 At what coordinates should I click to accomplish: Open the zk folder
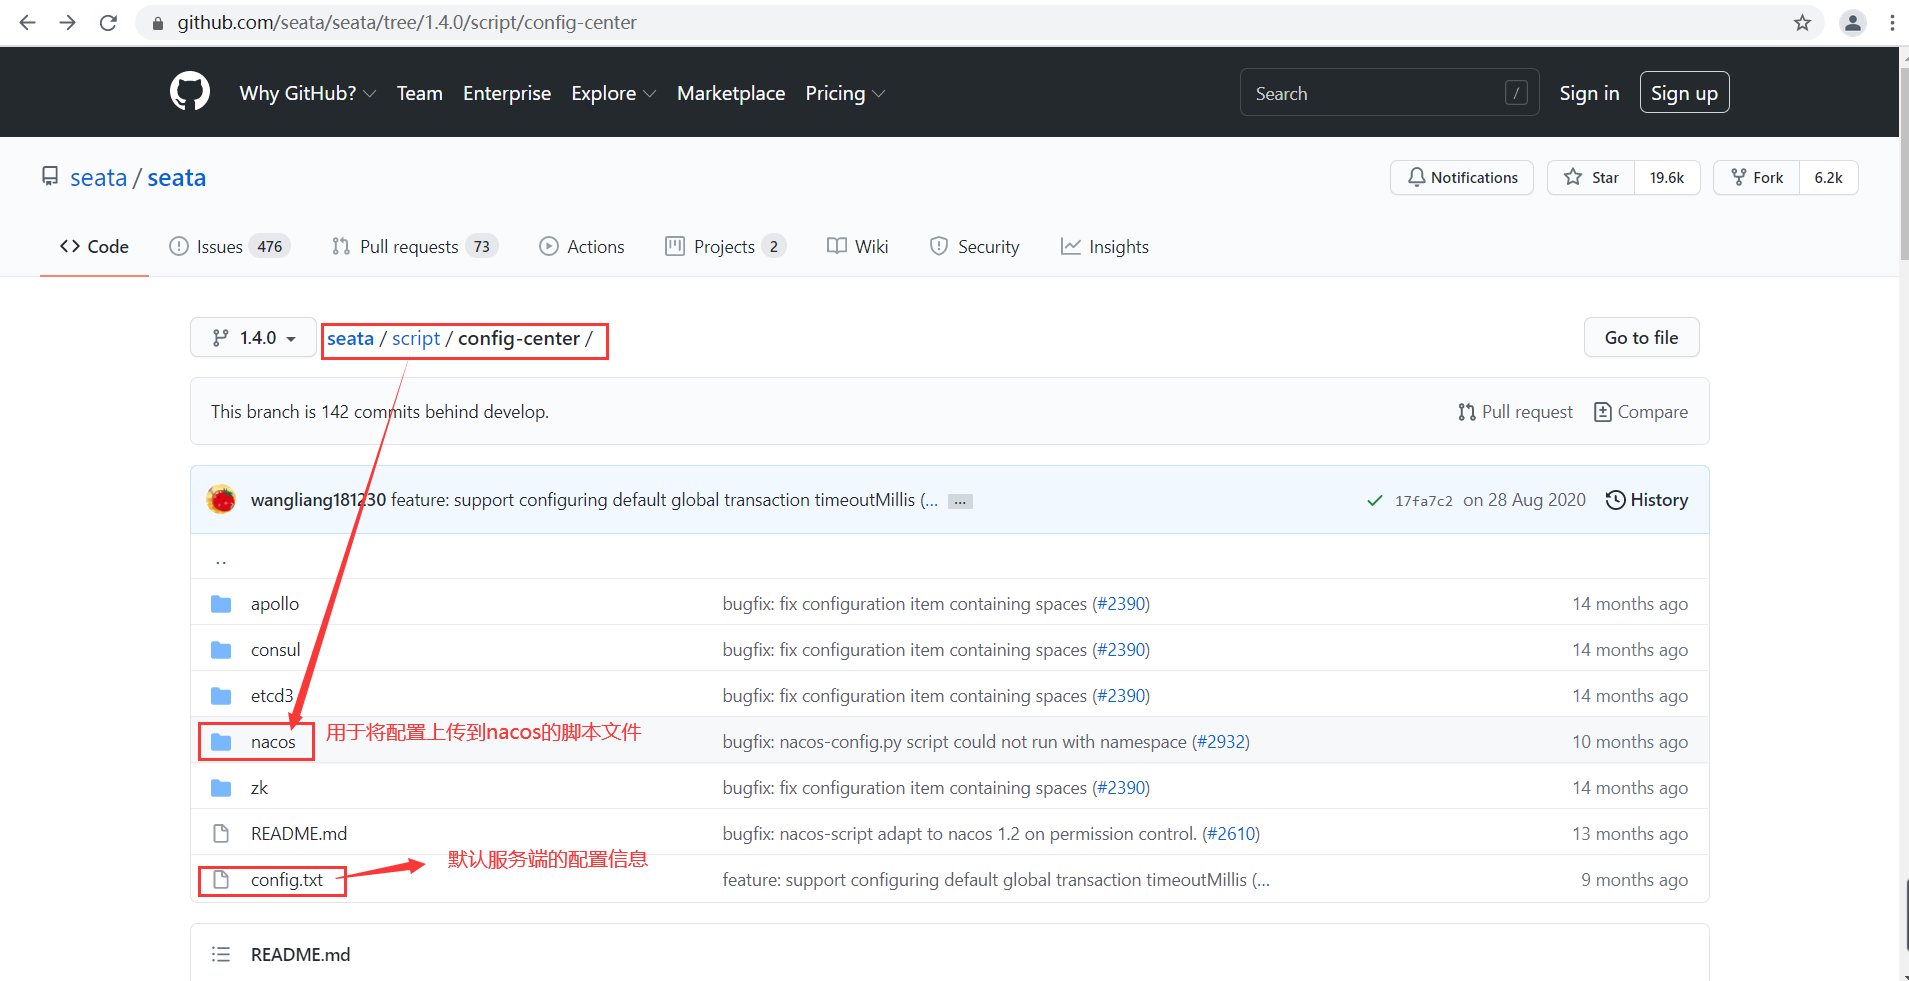259,788
